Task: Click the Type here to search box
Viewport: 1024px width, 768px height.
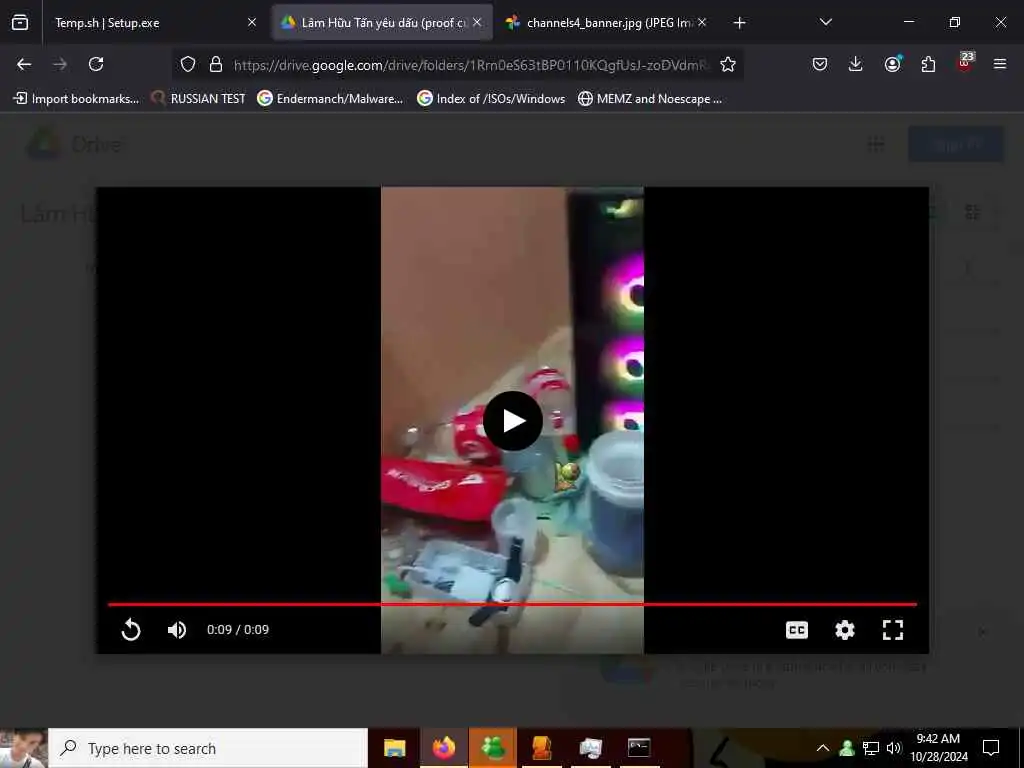Action: coord(208,748)
